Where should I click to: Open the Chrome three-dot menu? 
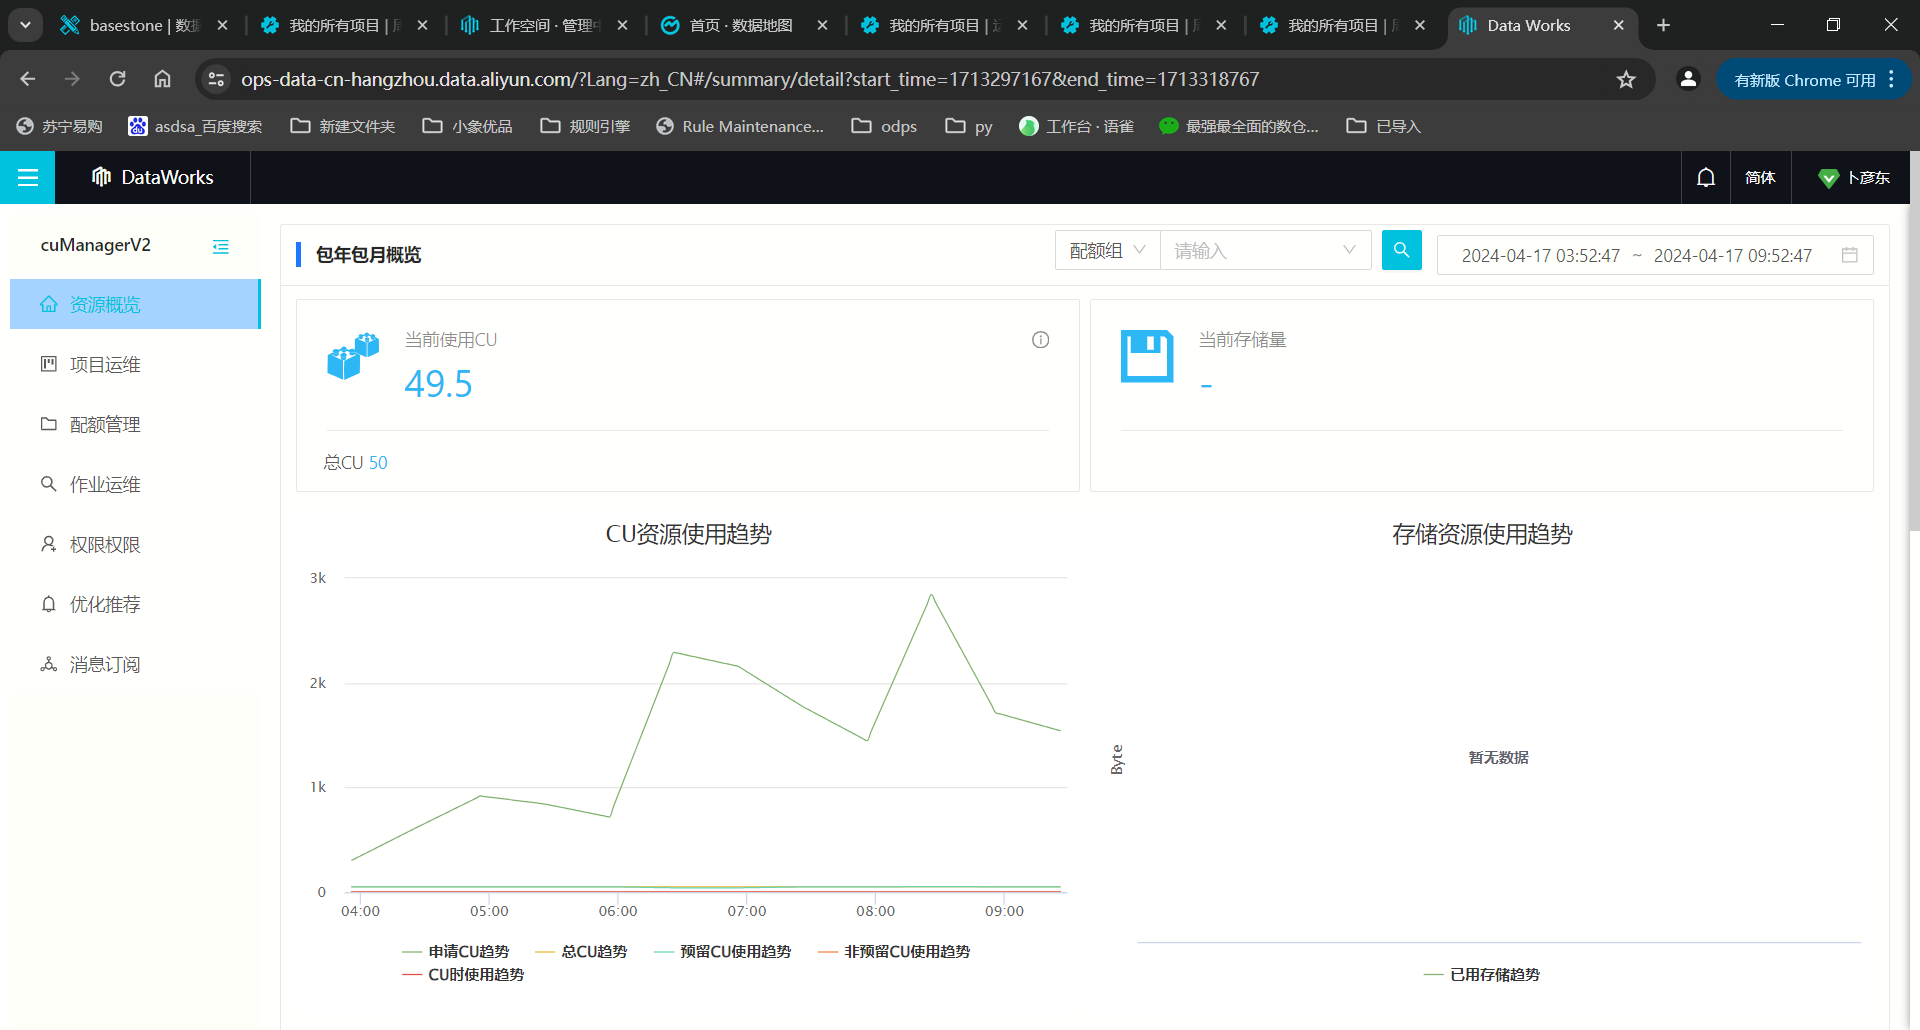coord(1891,79)
